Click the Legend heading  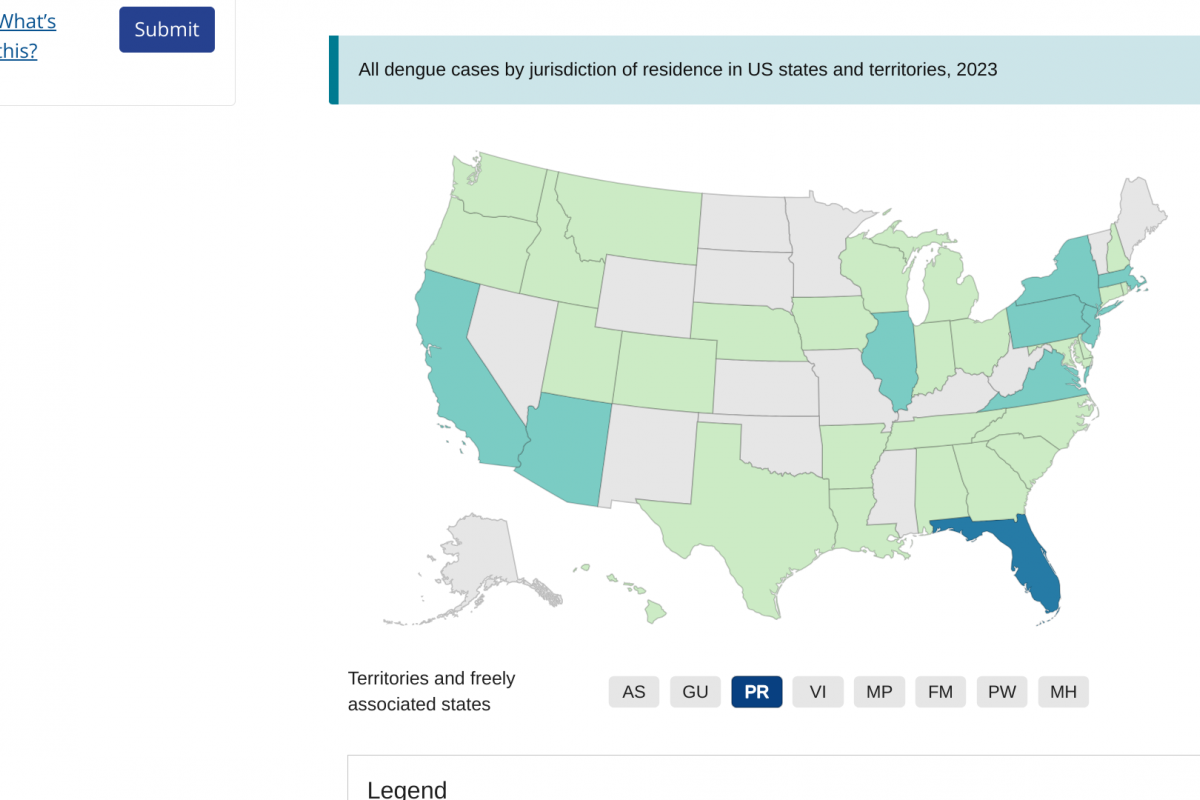[407, 790]
